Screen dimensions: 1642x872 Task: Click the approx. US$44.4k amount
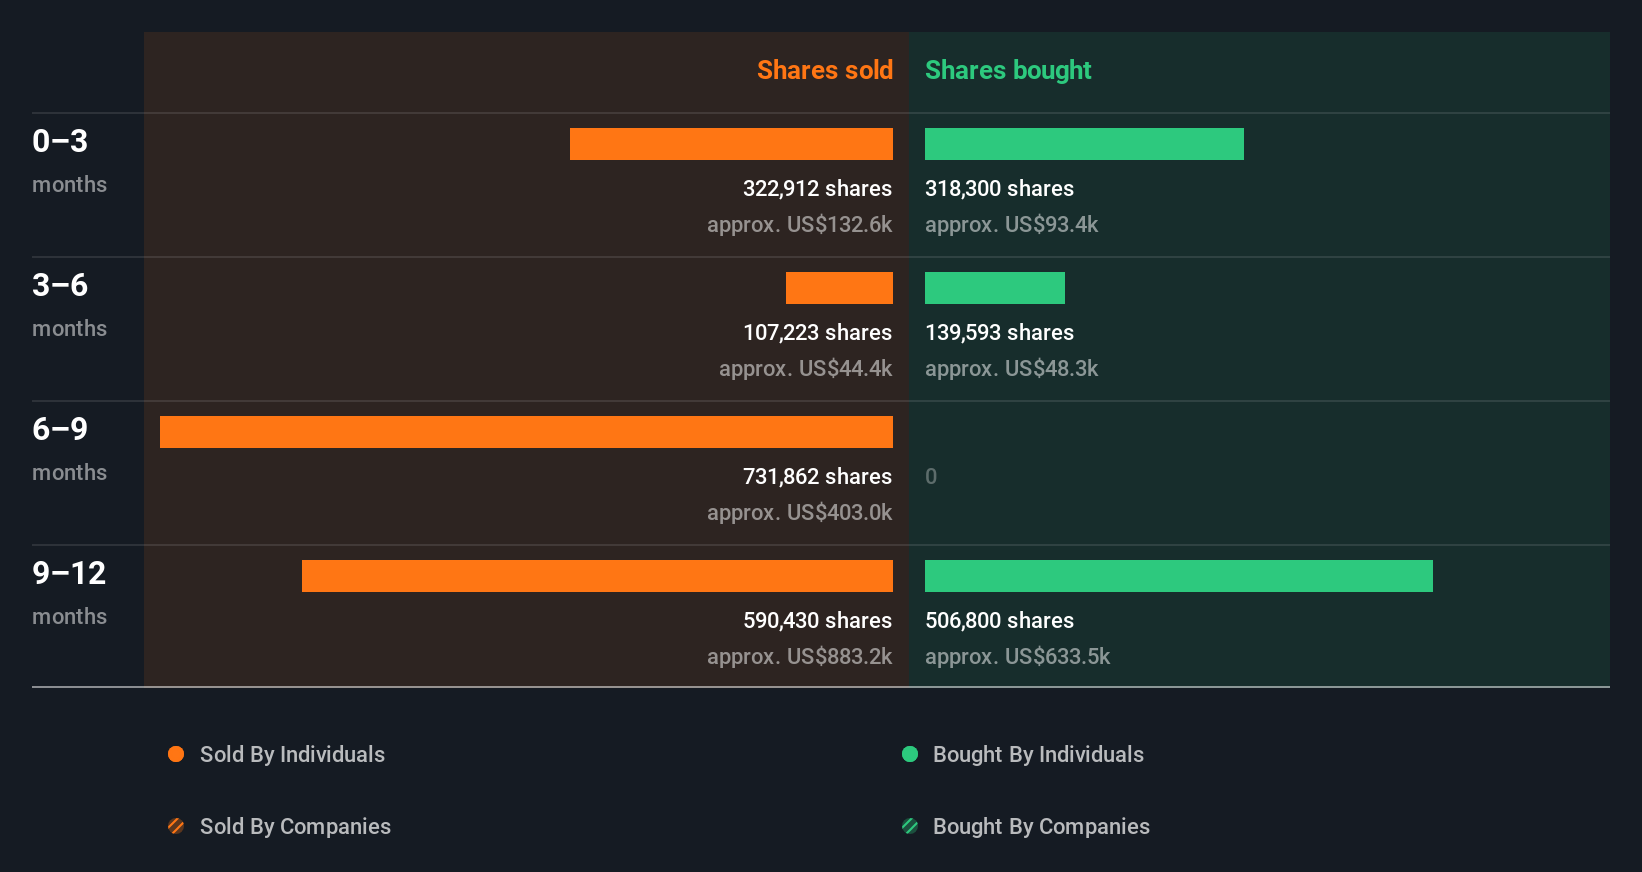pyautogui.click(x=805, y=368)
